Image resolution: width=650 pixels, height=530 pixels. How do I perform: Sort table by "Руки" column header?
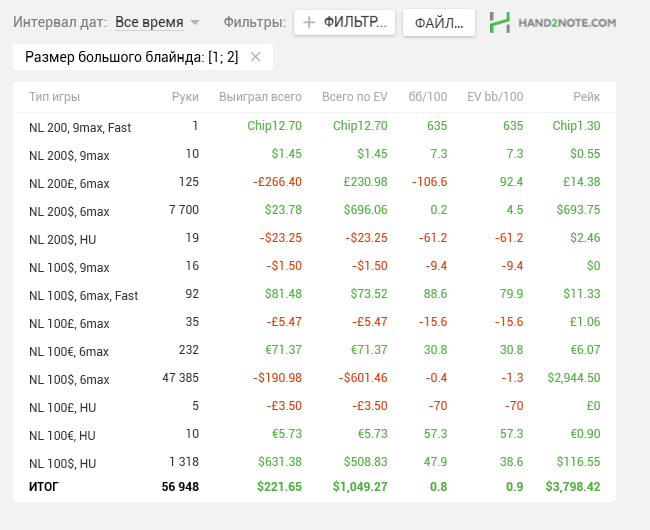[x=185, y=97]
